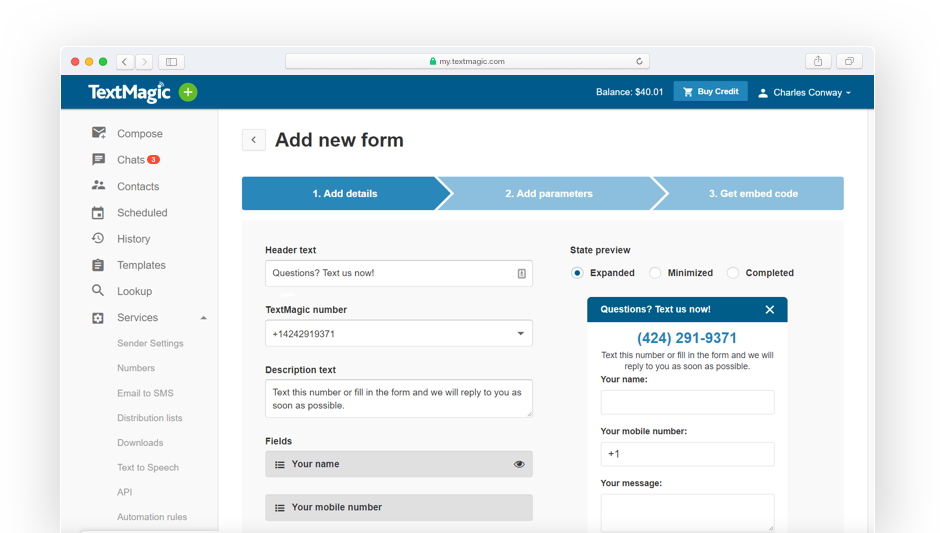940x533 pixels.
Task: Click the browser back arrow
Action: coord(125,62)
